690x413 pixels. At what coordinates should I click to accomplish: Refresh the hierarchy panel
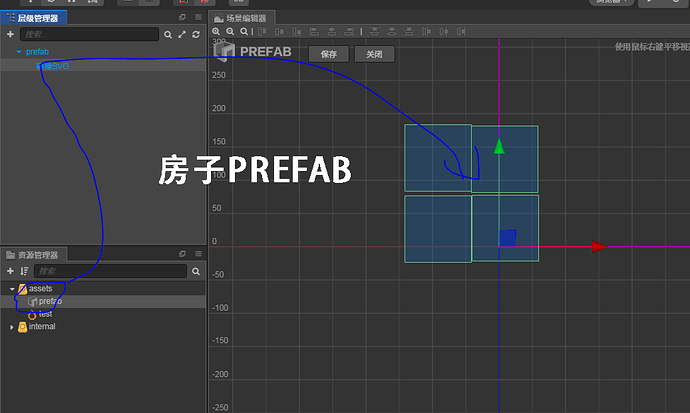[196, 34]
